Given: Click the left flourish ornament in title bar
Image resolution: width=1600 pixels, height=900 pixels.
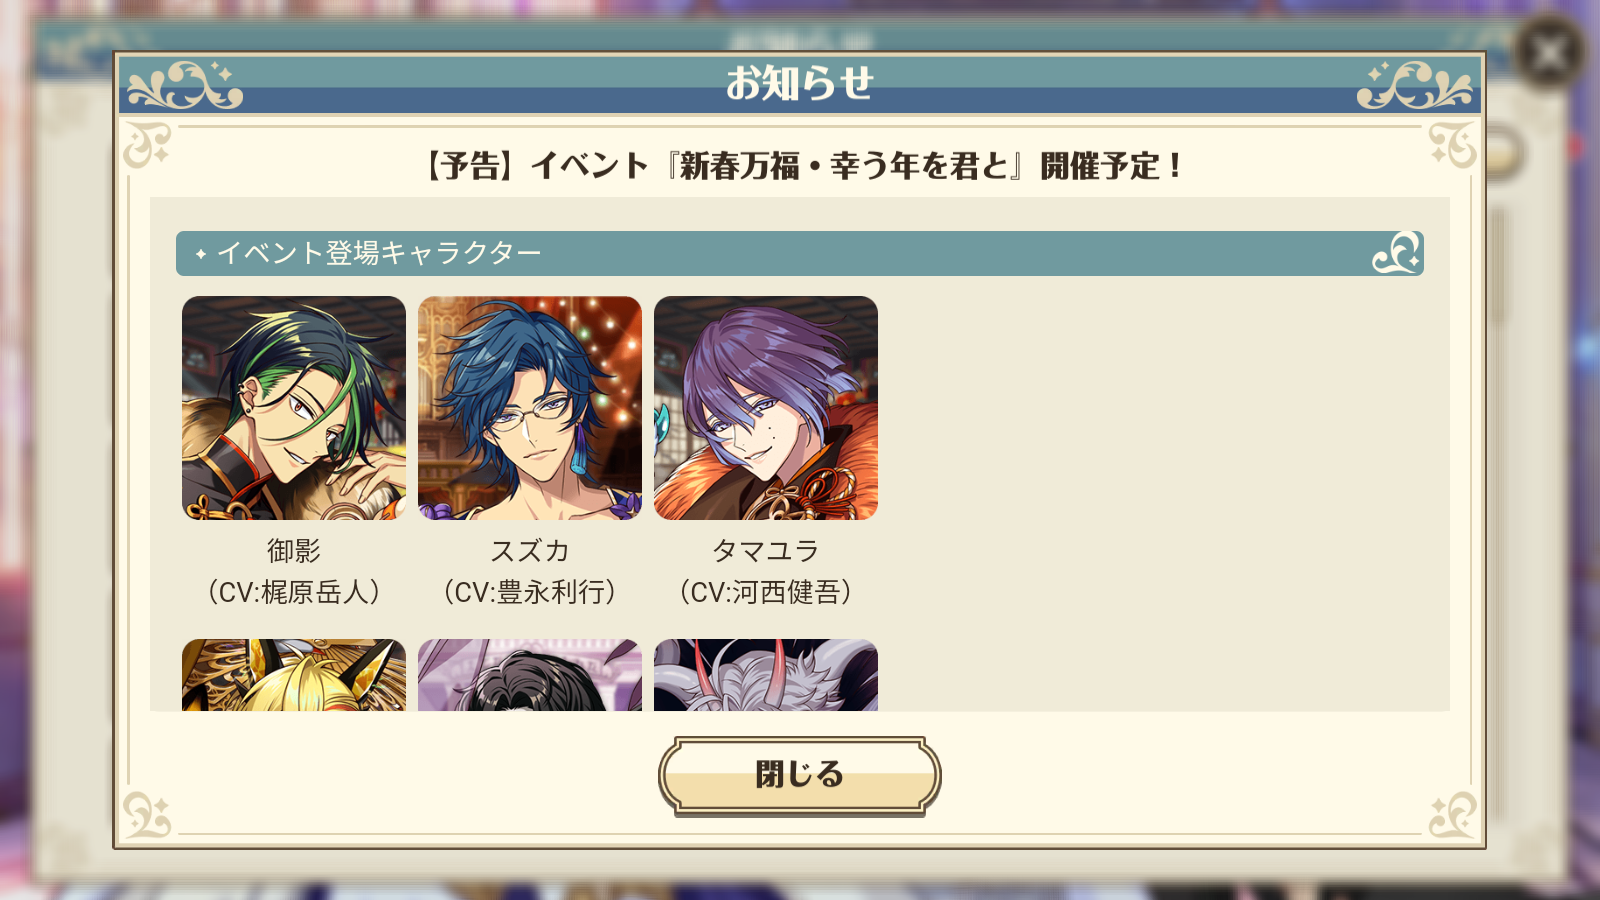Looking at the screenshot, I should 185,85.
